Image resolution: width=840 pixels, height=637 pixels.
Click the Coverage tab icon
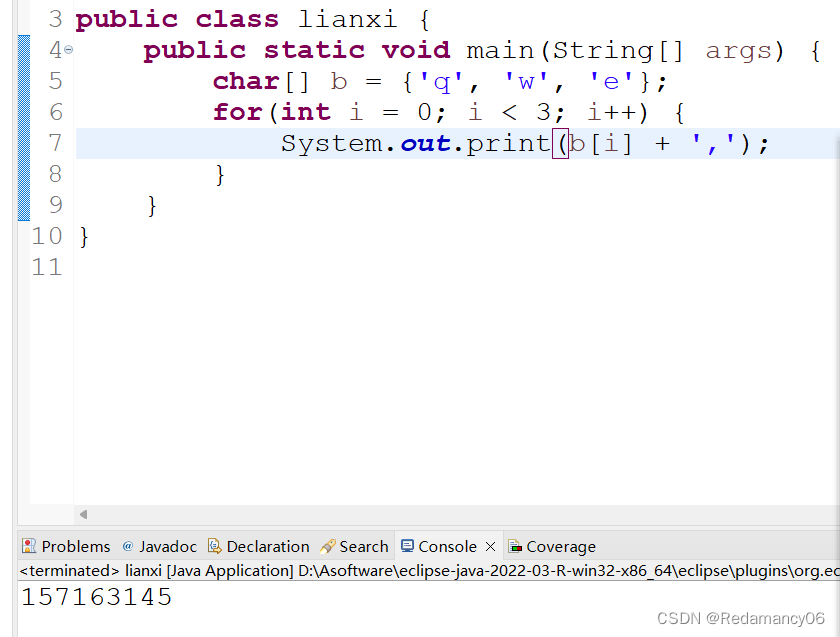tap(515, 546)
